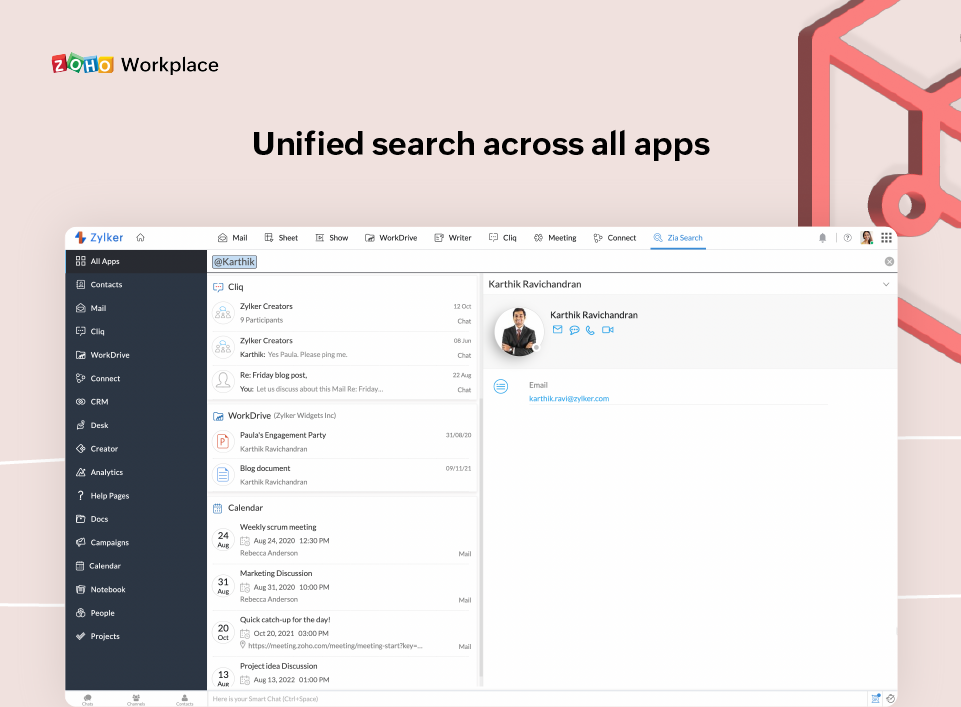Open the apps grid at top right
This screenshot has height=707, width=961.
pos(886,237)
